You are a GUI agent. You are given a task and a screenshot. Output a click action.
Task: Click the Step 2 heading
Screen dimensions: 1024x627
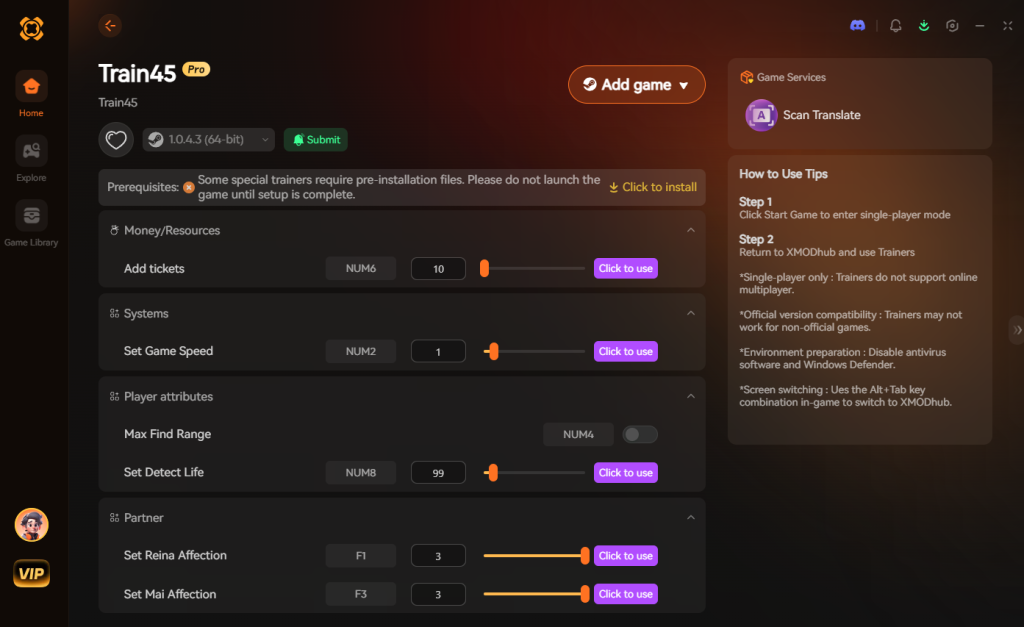tap(756, 240)
